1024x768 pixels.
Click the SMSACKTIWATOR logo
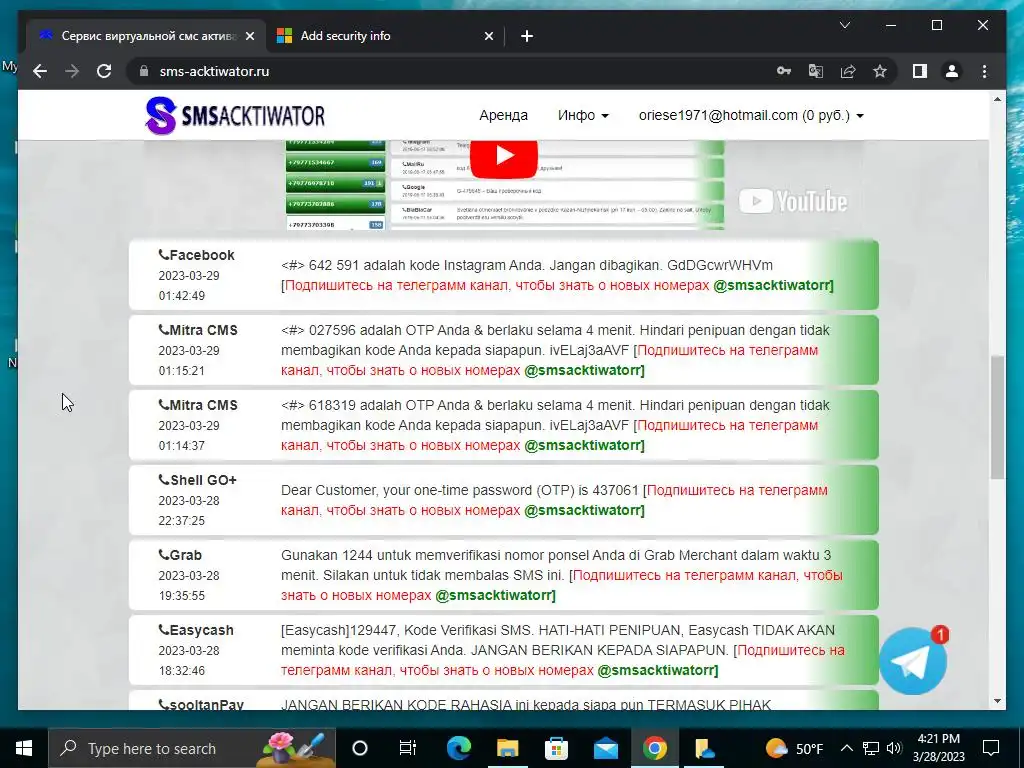(234, 116)
